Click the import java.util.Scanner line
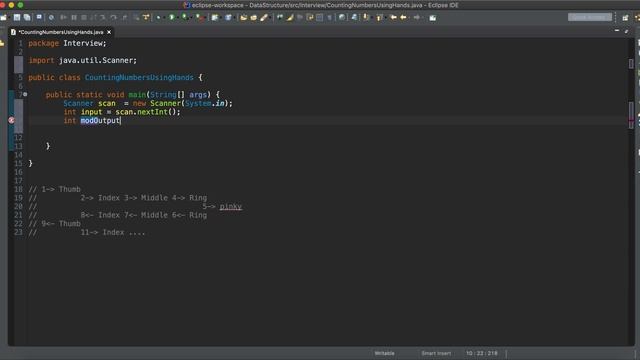This screenshot has height=360, width=640. [x=83, y=60]
